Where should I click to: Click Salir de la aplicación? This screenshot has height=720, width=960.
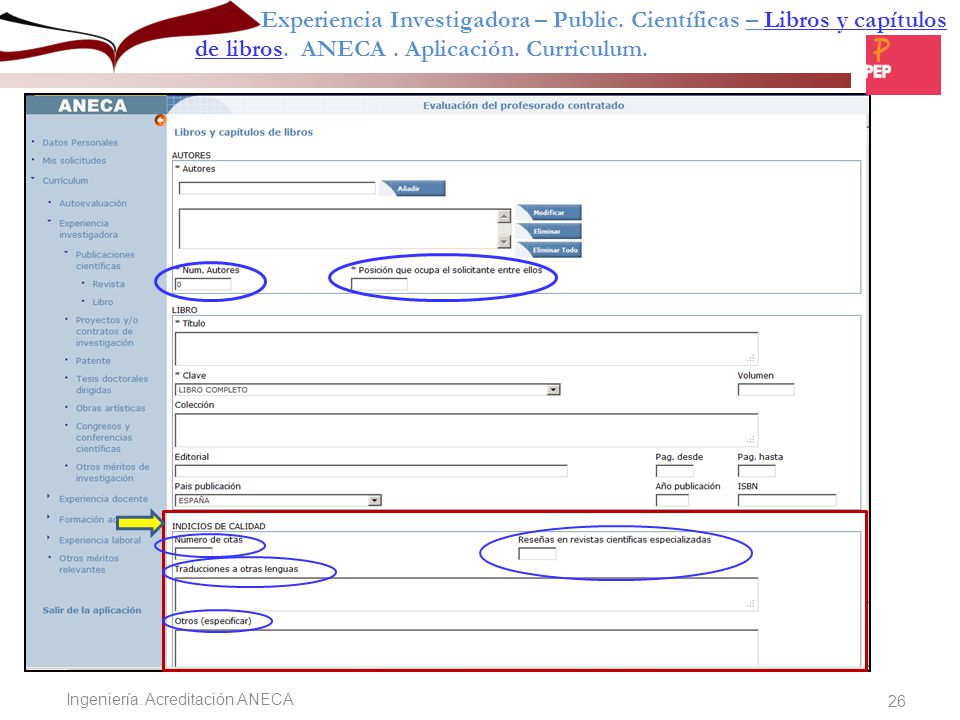point(92,610)
